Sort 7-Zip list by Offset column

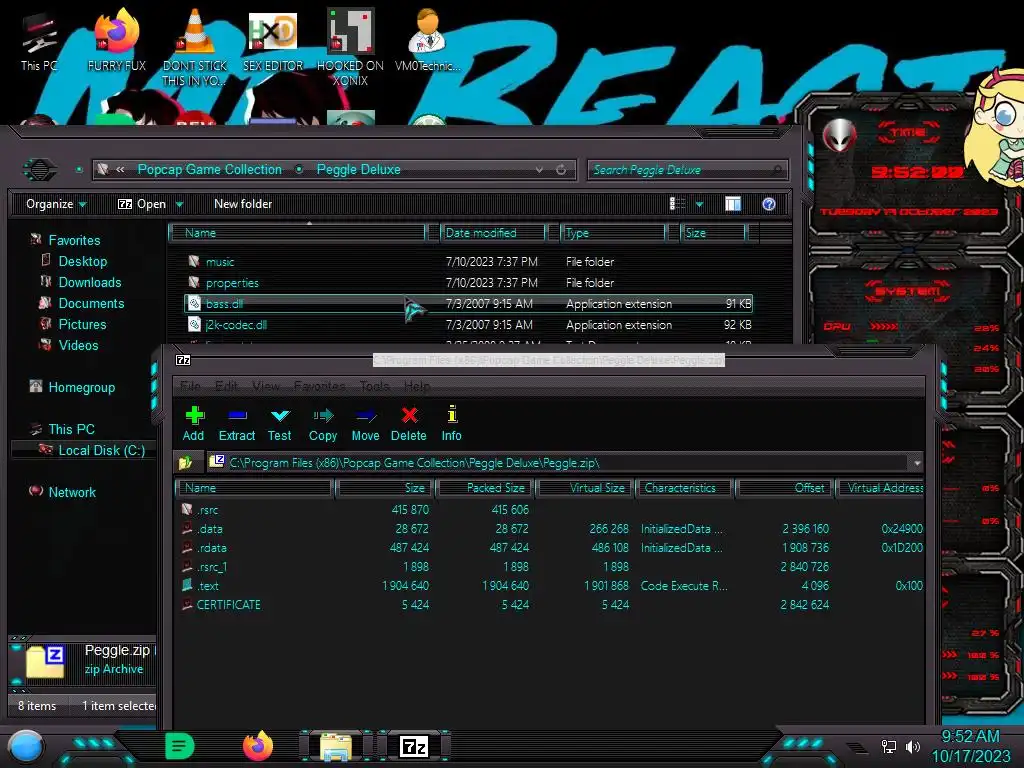tap(786, 488)
